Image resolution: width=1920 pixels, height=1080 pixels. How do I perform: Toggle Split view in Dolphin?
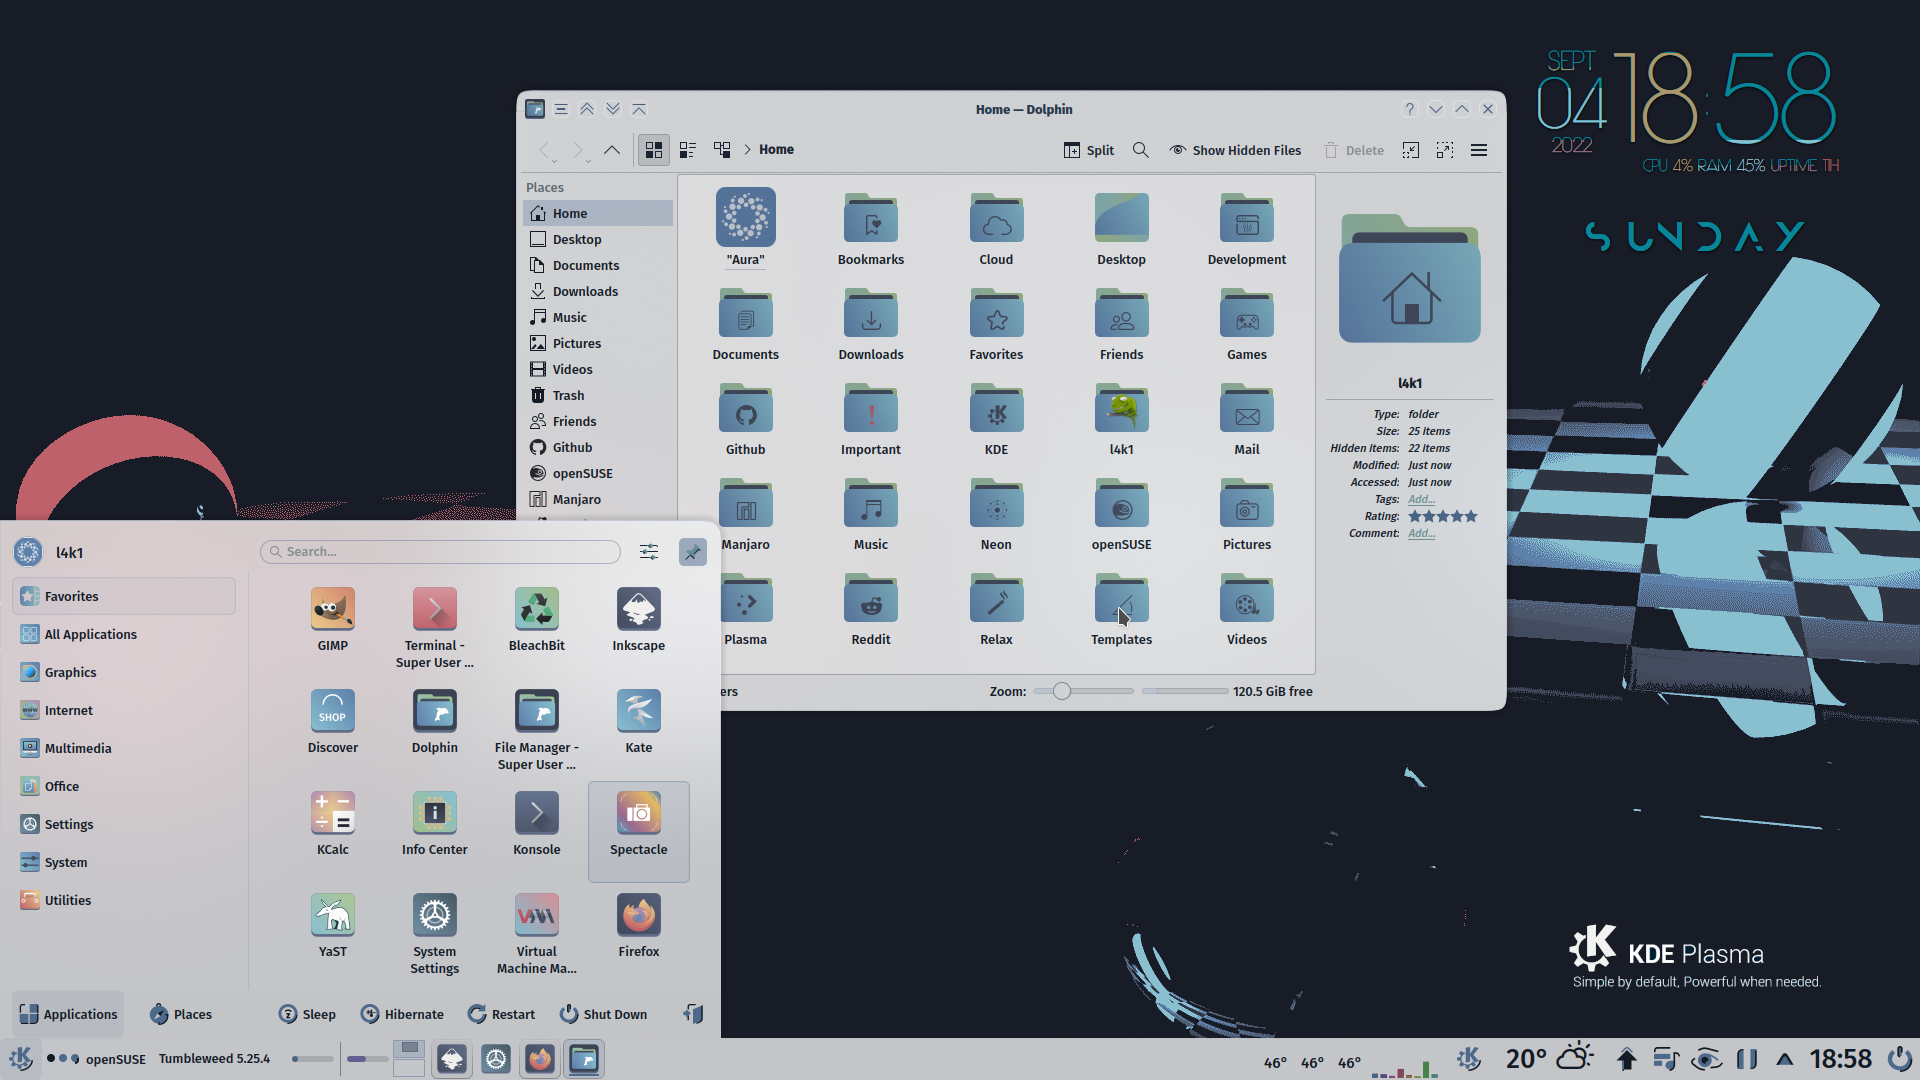[1089, 150]
